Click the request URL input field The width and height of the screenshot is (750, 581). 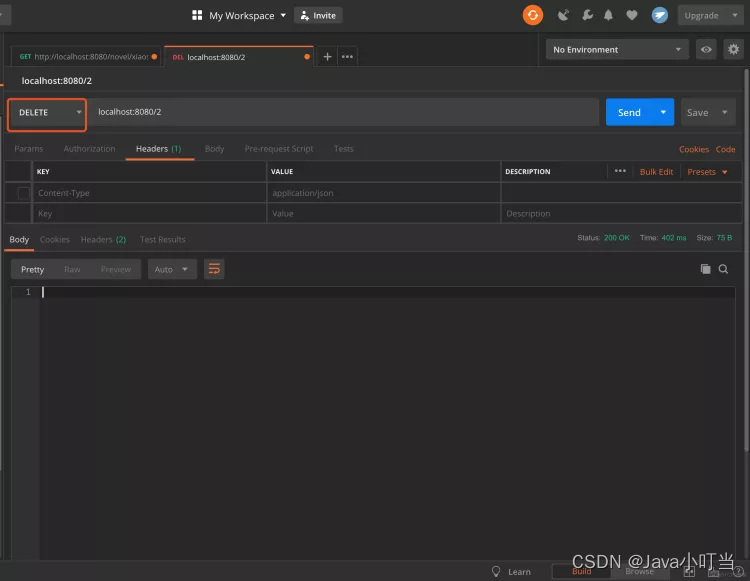344,112
